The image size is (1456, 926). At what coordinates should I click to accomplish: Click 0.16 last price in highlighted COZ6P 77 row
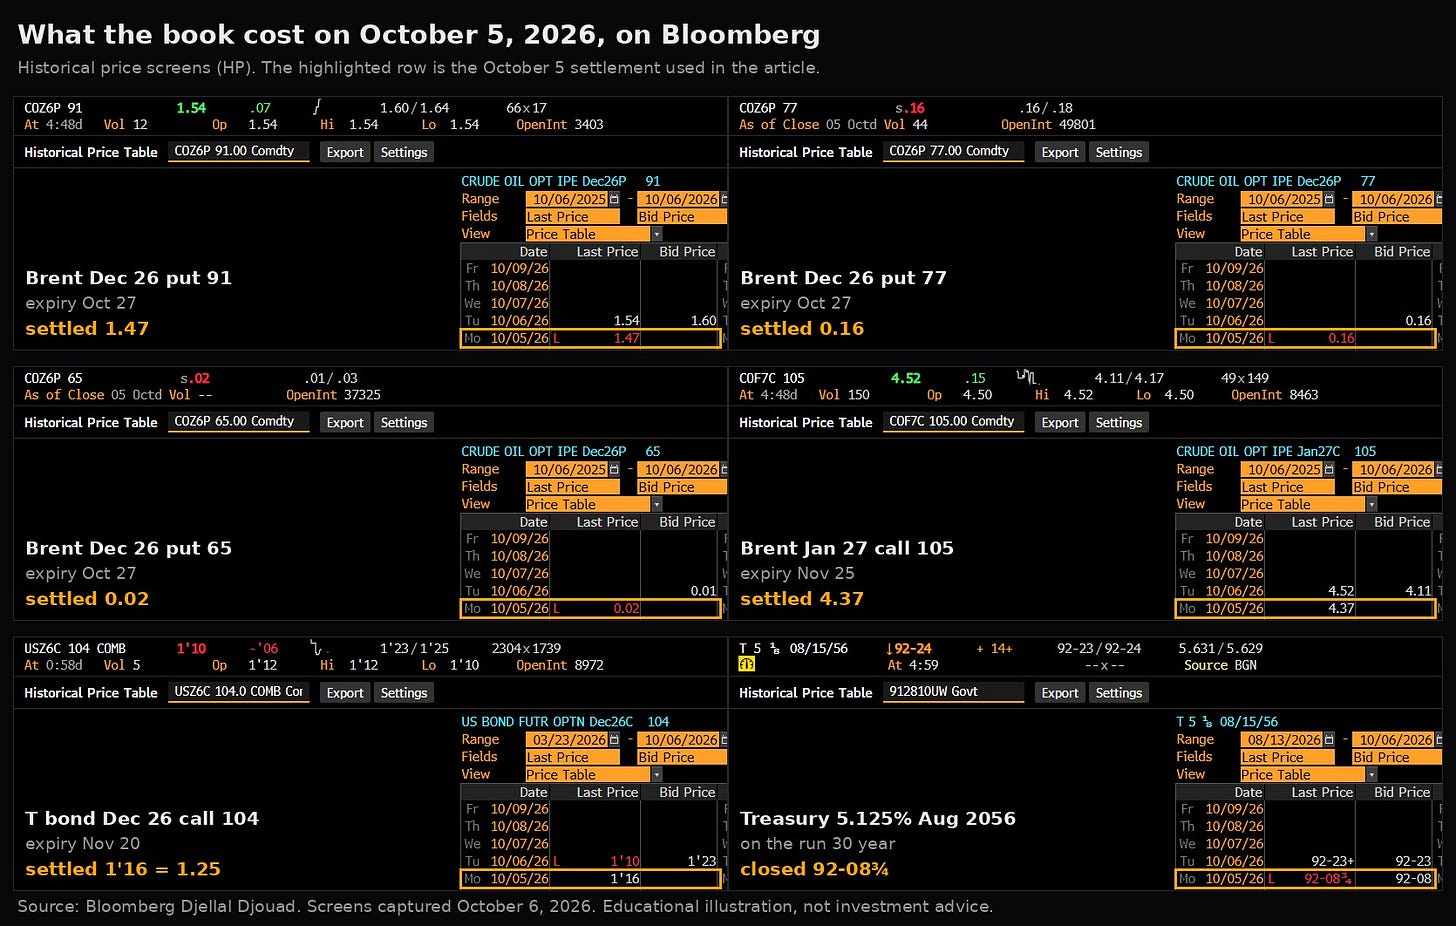(x=1341, y=338)
